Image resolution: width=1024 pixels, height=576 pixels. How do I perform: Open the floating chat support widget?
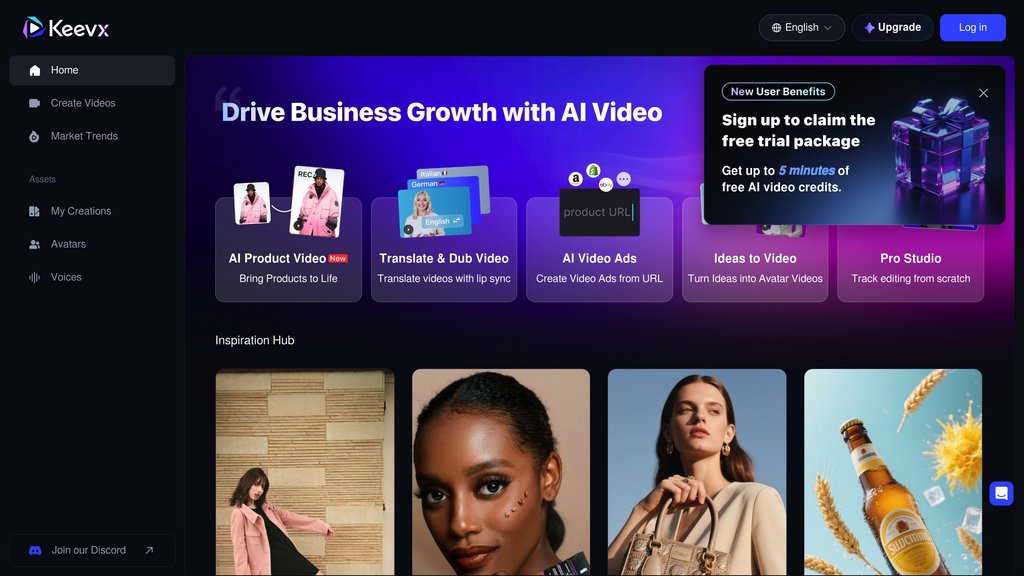(x=1001, y=493)
